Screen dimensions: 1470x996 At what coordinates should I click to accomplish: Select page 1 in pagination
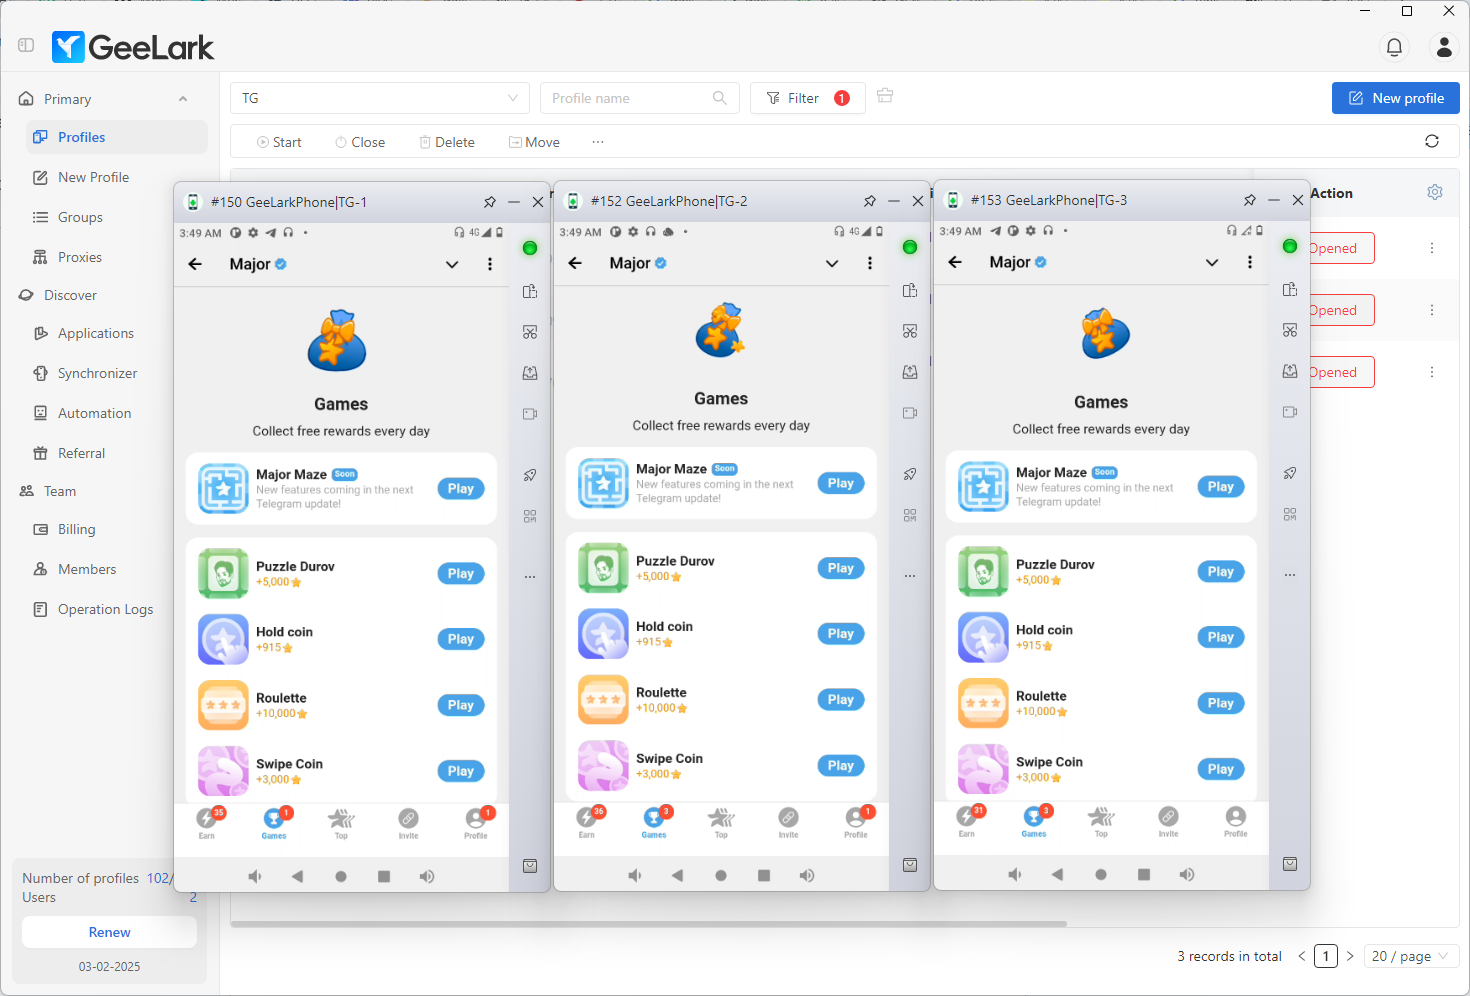tap(1326, 956)
